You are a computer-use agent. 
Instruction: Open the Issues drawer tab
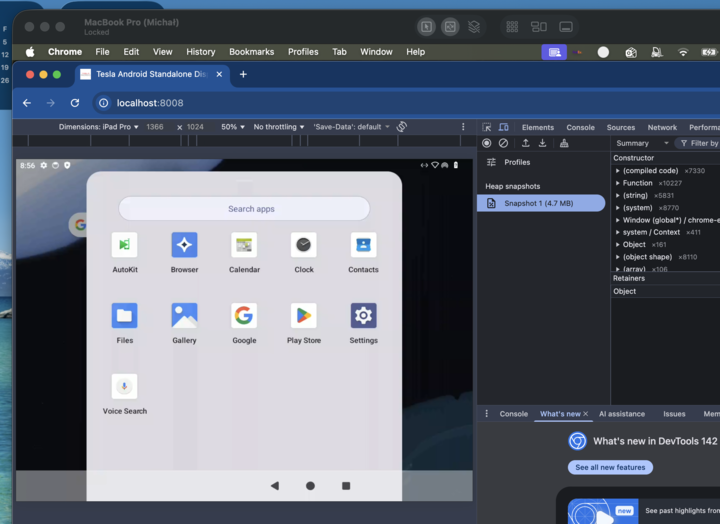click(x=674, y=414)
